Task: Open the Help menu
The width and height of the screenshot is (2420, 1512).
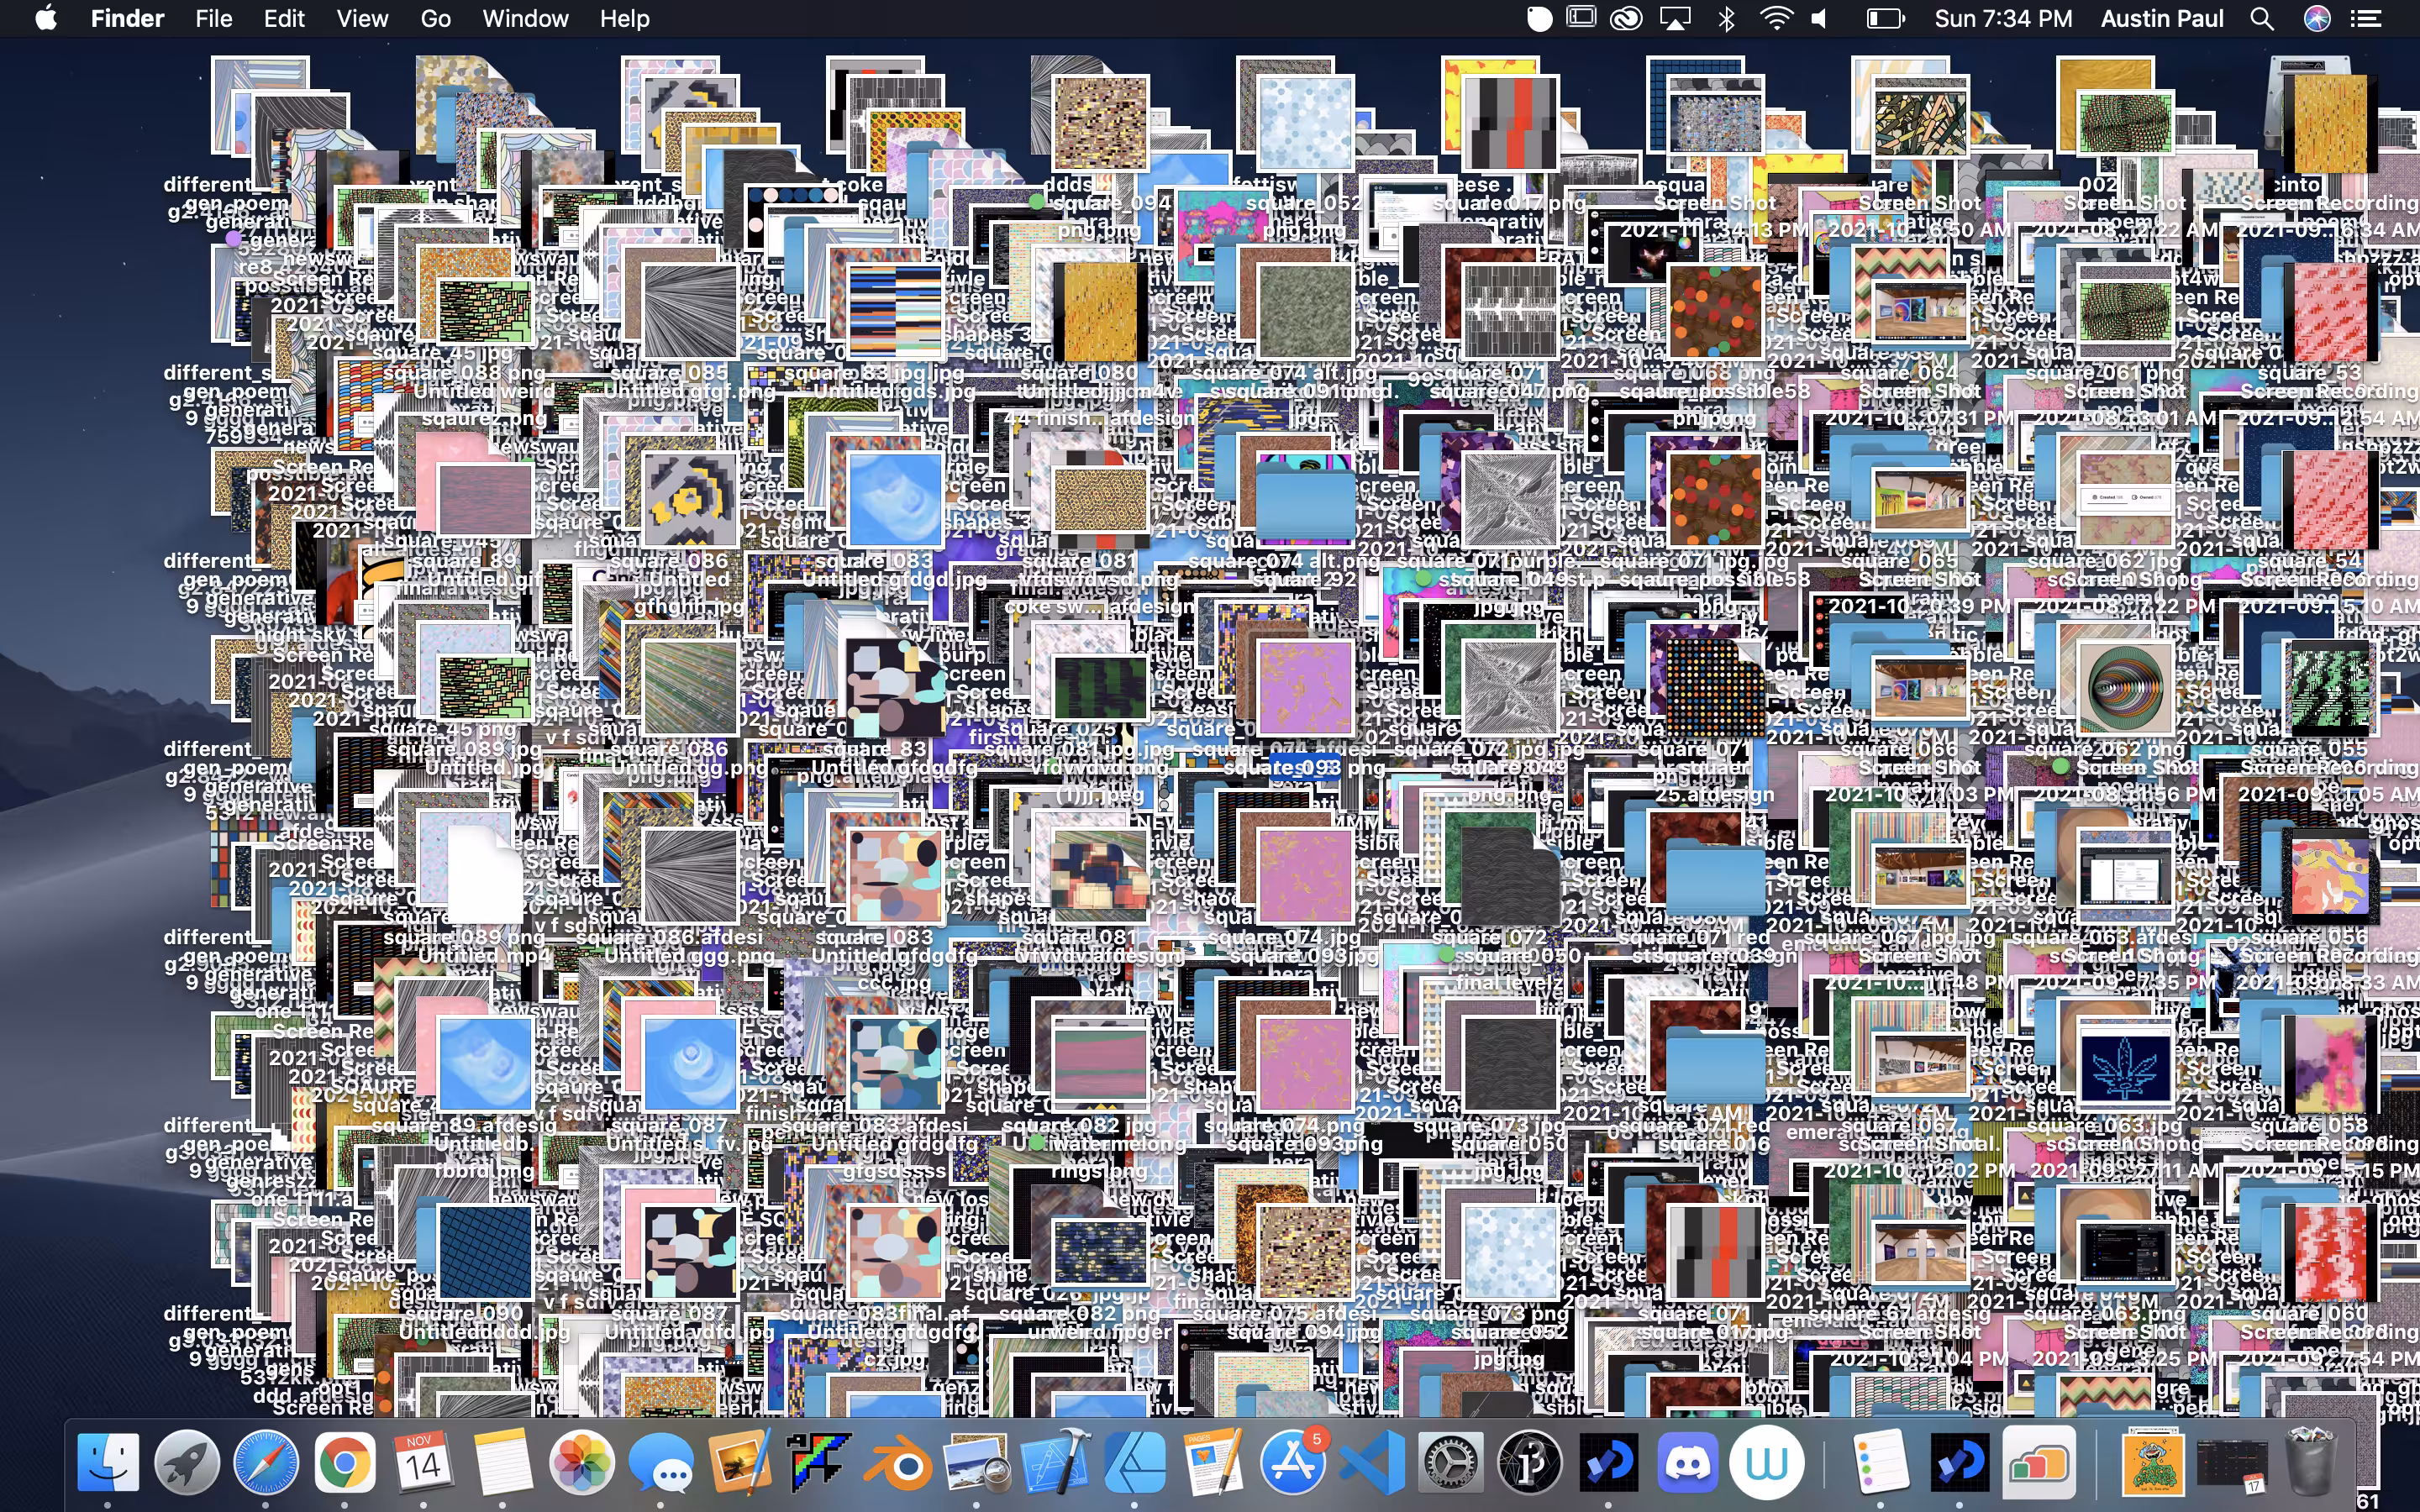Action: [624, 18]
